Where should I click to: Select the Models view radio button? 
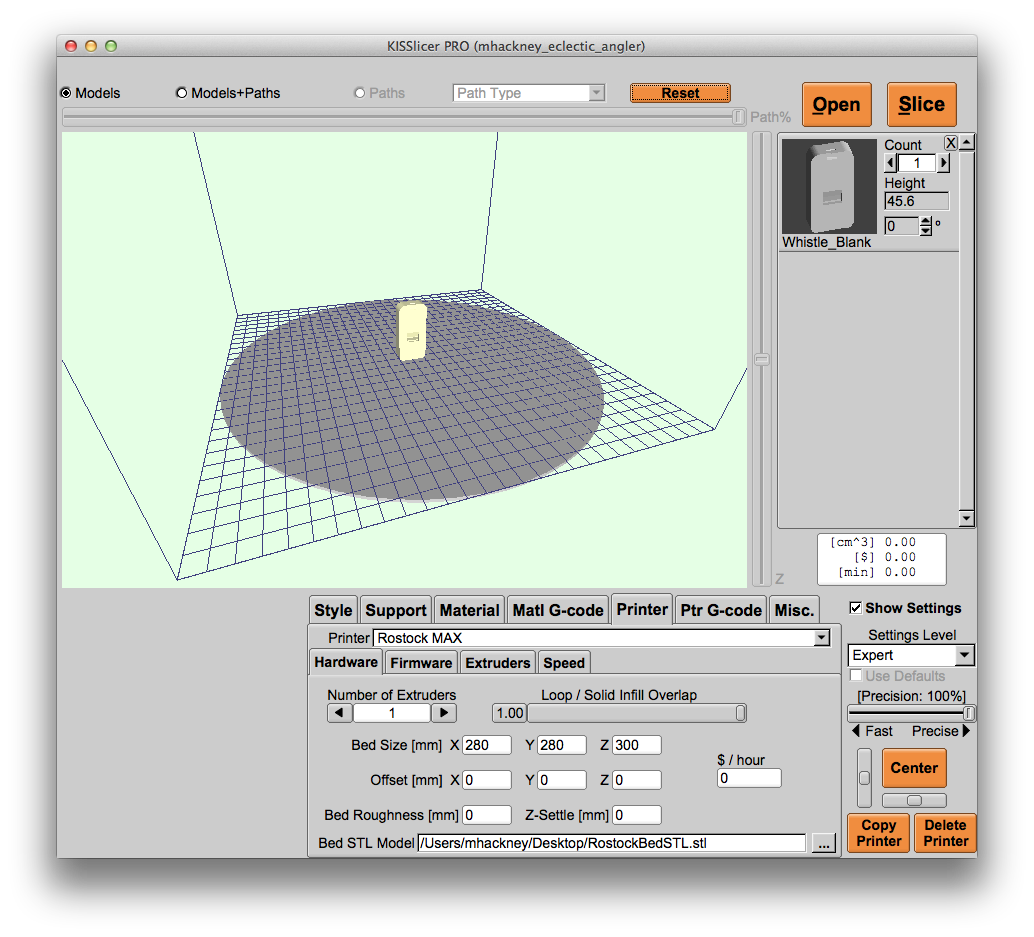point(67,93)
